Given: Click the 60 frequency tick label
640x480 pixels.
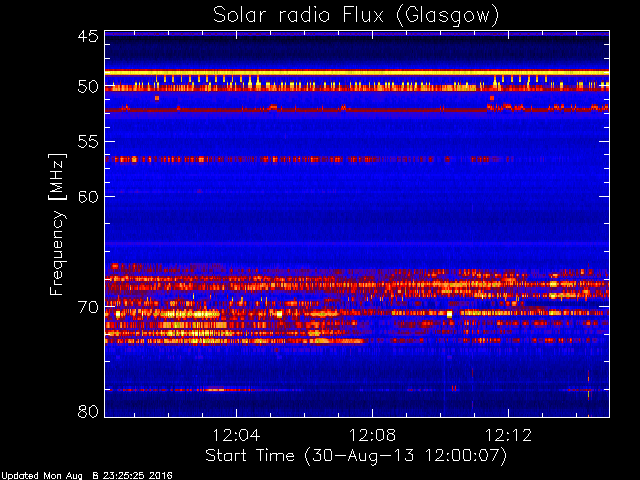Looking at the screenshot, I should [88, 196].
